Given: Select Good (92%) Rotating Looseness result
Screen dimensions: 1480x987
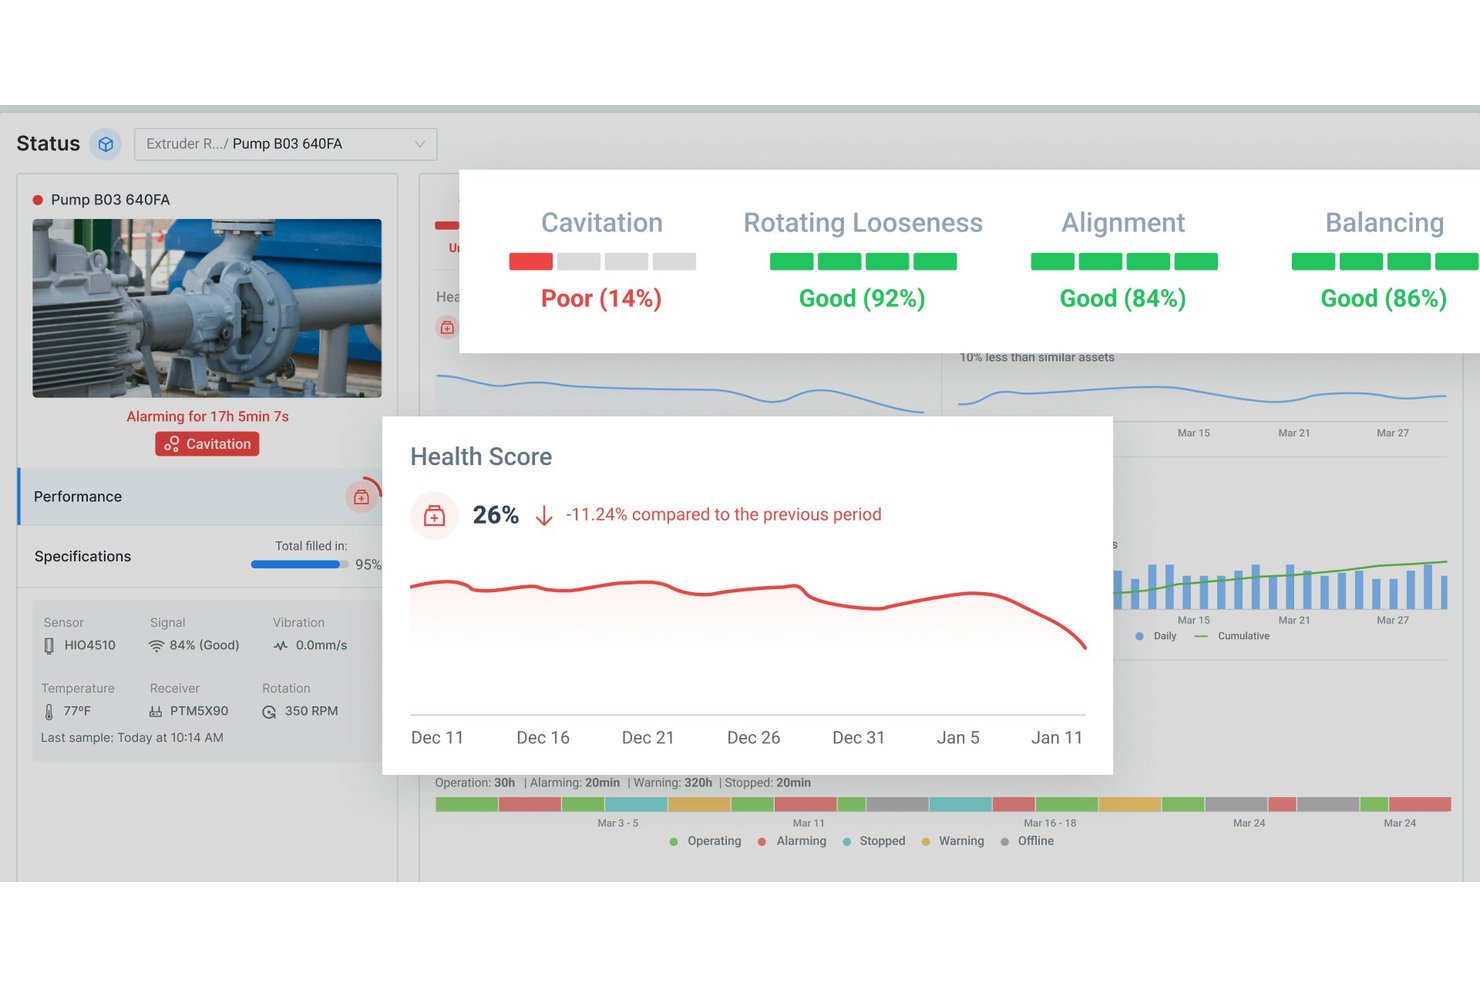Looking at the screenshot, I should point(862,298).
